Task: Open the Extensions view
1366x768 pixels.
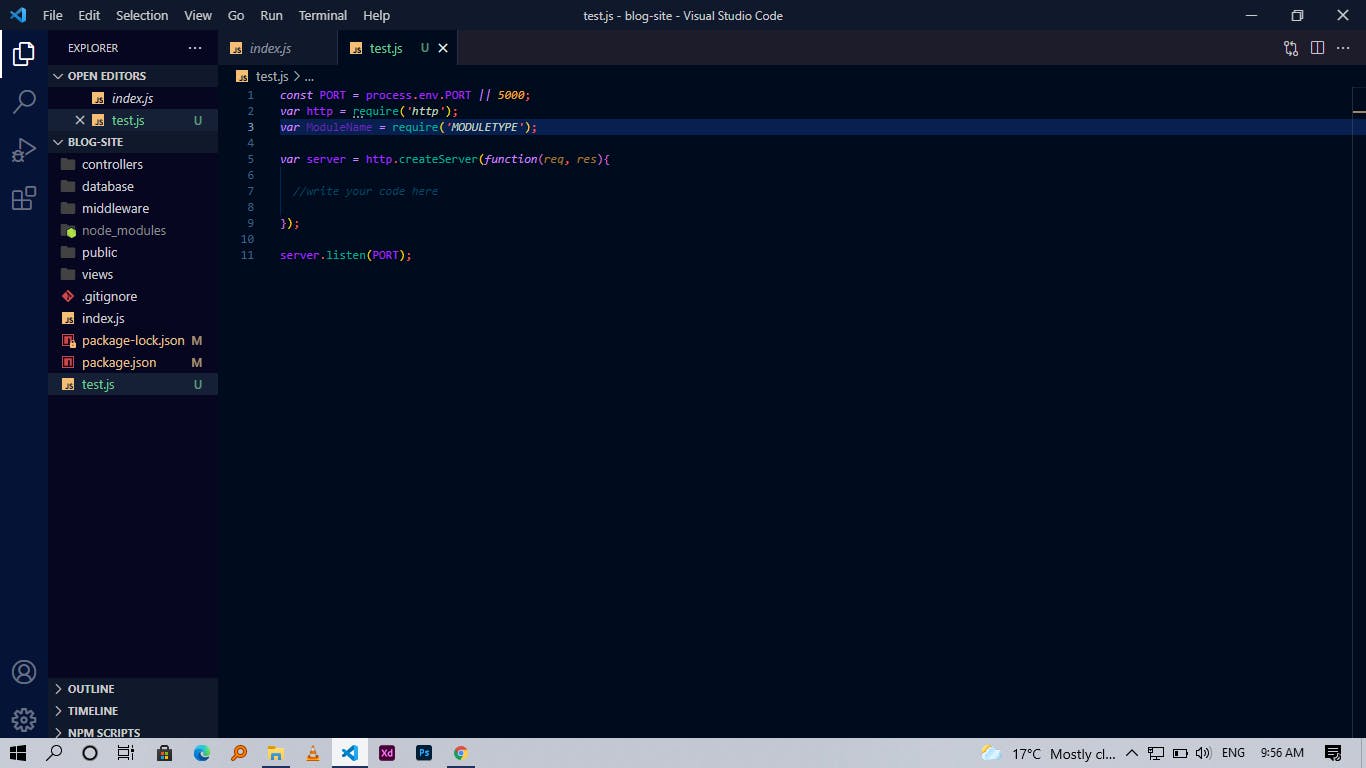Action: [24, 198]
